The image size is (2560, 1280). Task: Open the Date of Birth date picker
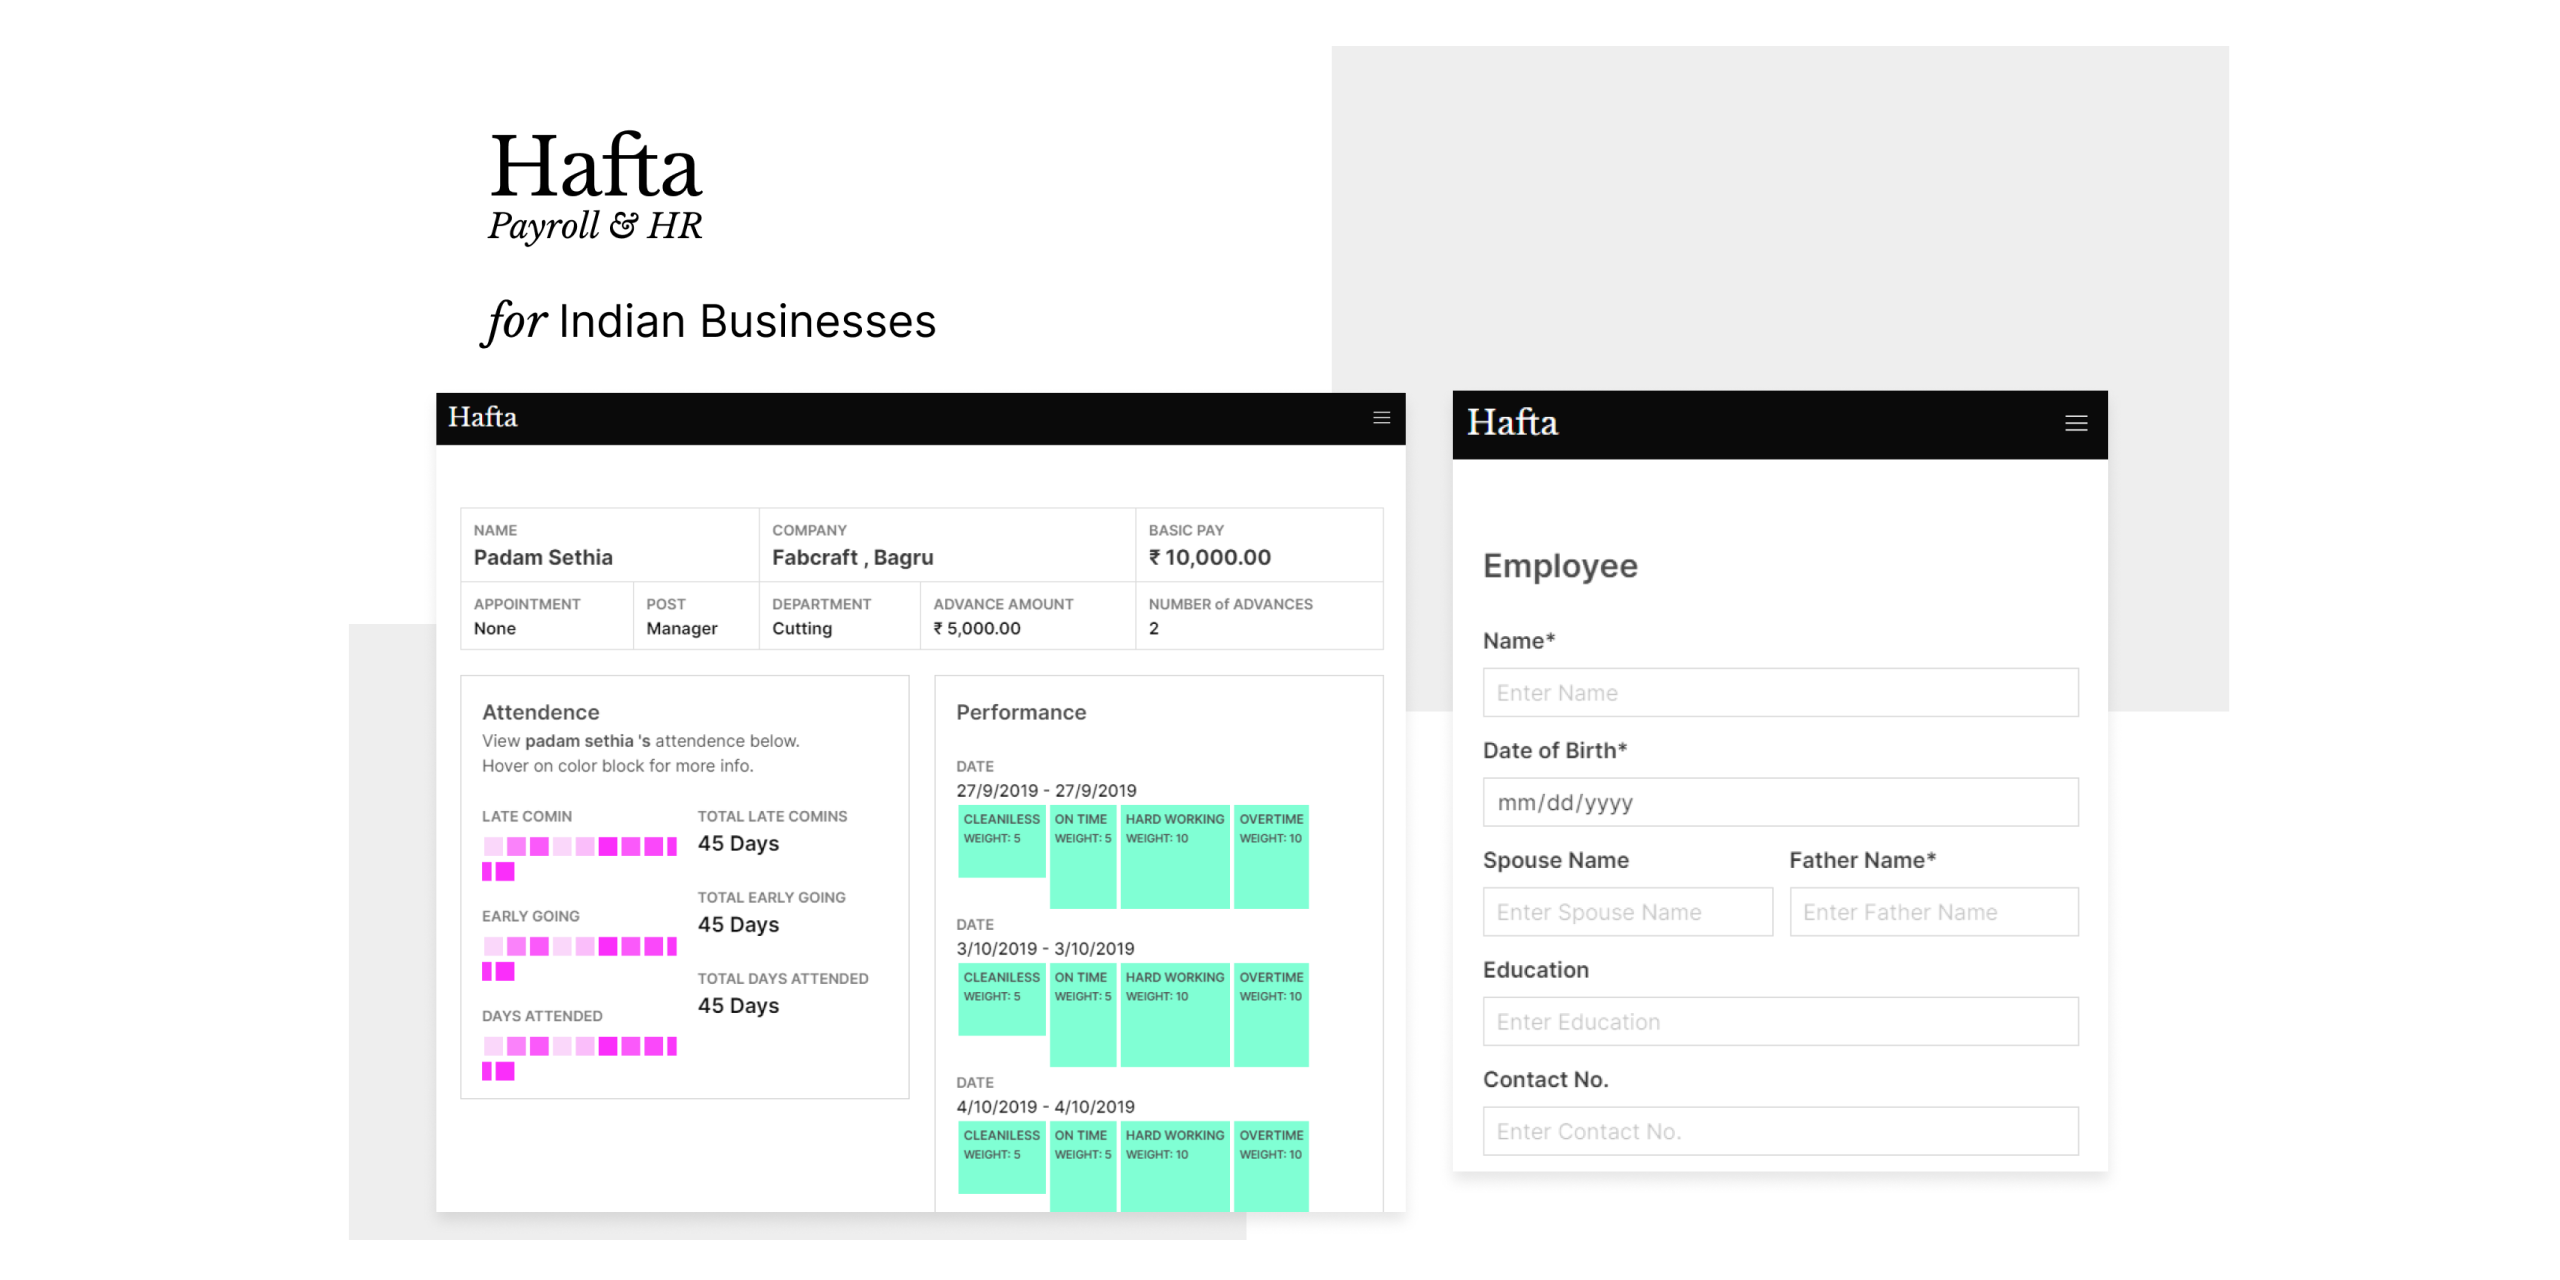coord(1780,803)
